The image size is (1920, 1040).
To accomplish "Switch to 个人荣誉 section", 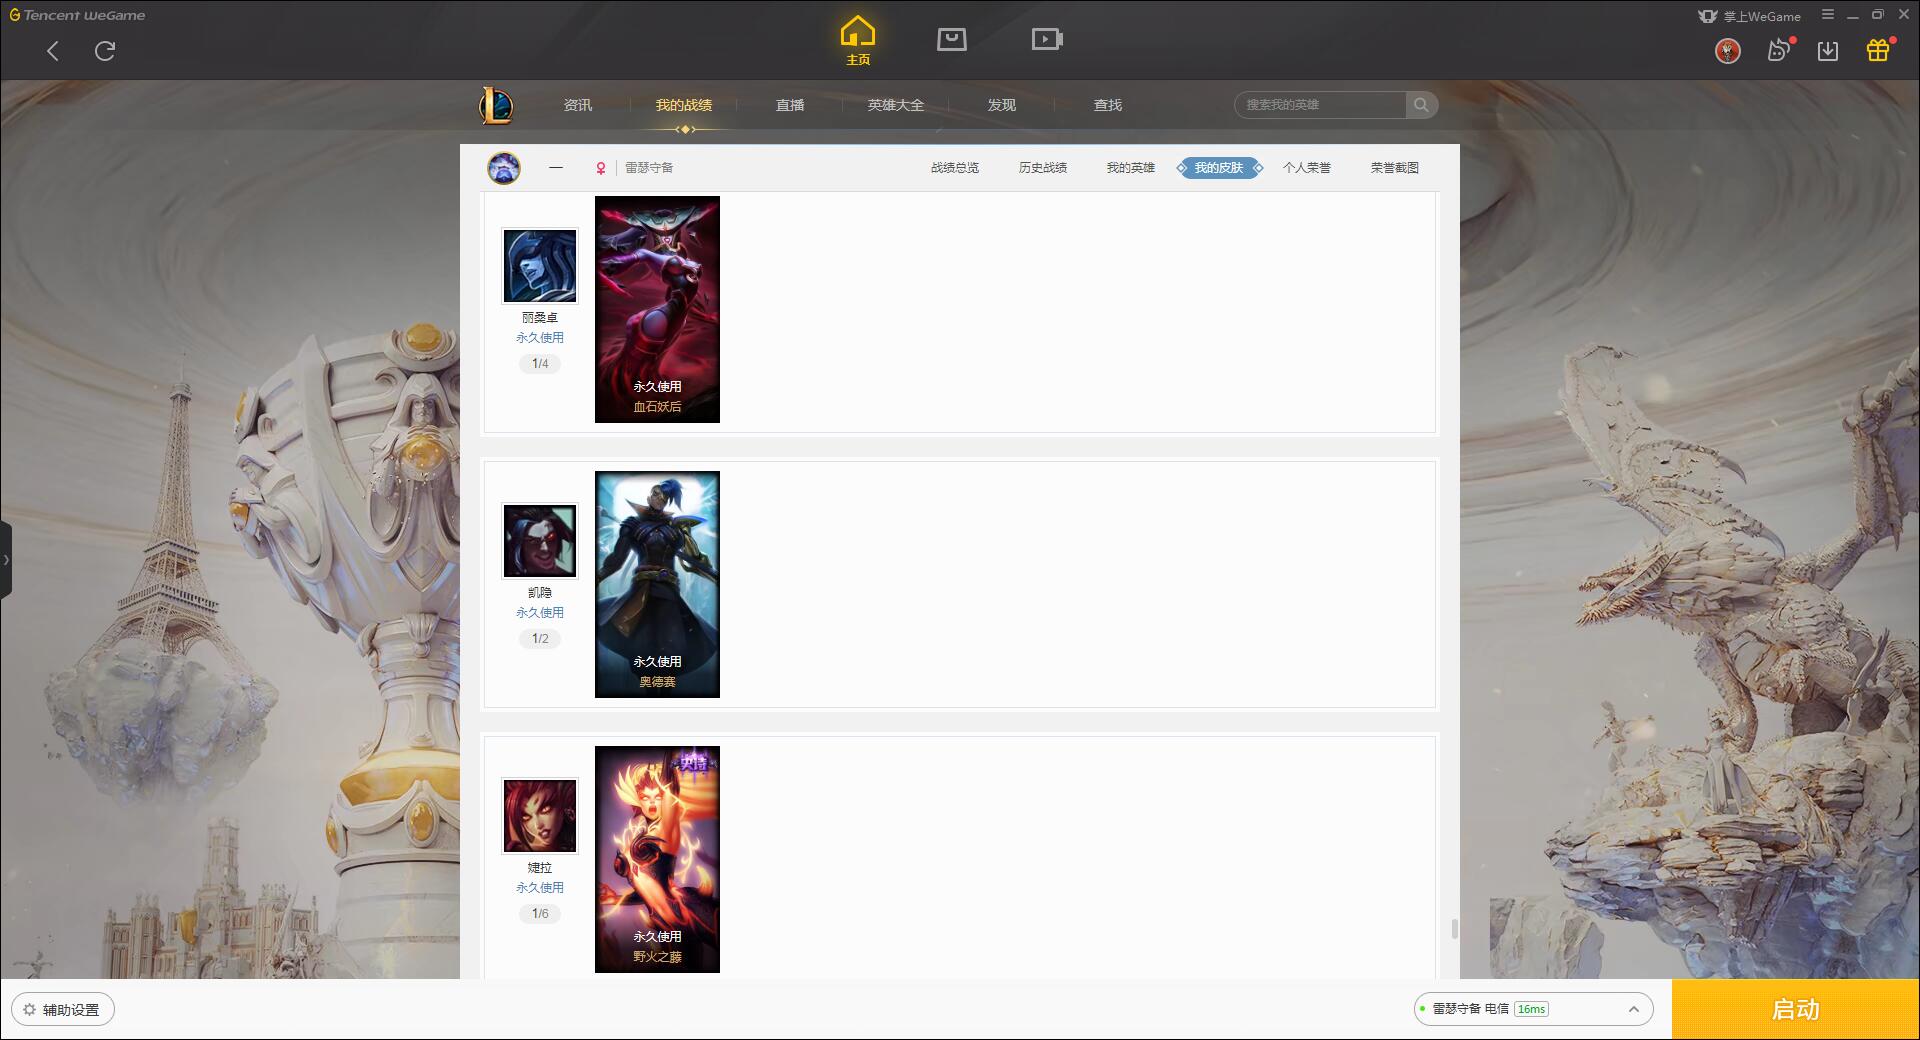I will coord(1307,168).
